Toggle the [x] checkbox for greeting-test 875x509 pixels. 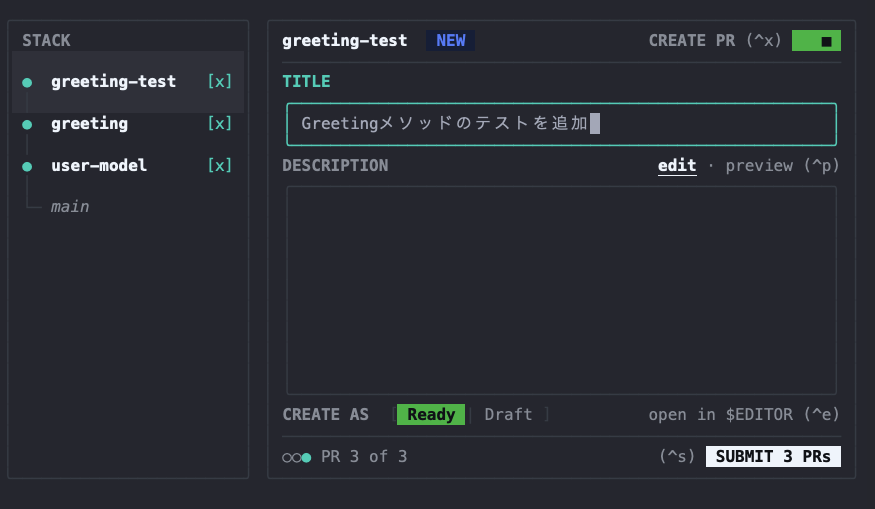click(x=220, y=81)
